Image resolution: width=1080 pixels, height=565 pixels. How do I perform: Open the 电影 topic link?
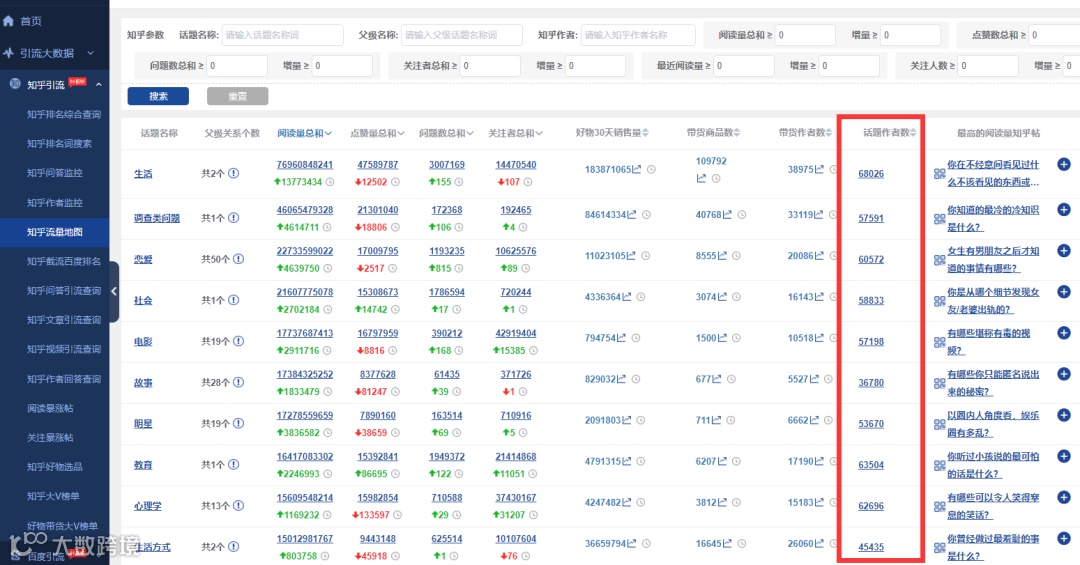coord(143,342)
